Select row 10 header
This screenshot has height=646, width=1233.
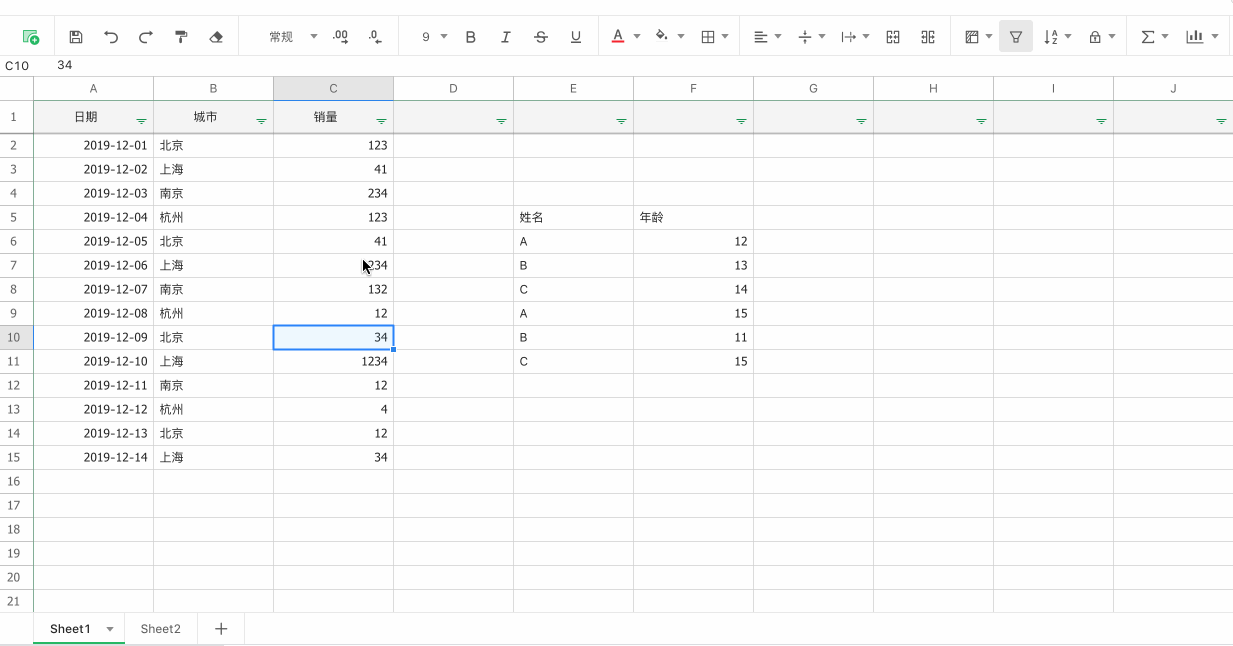17,337
